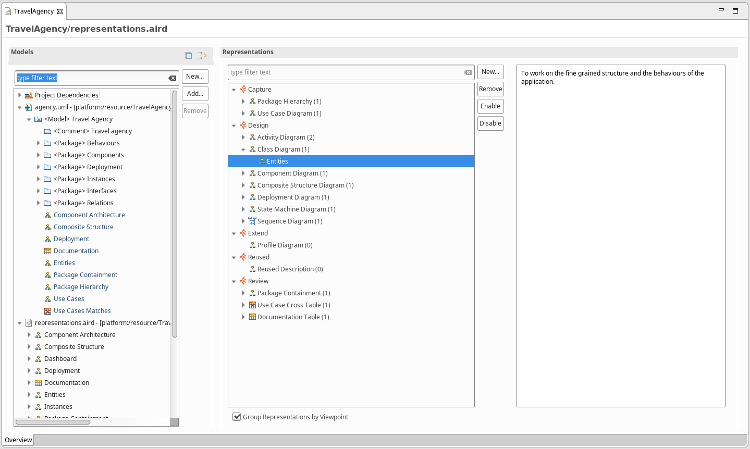This screenshot has width=750, height=449.
Task: Click the Enable viewpoint button
Action: click(490, 106)
